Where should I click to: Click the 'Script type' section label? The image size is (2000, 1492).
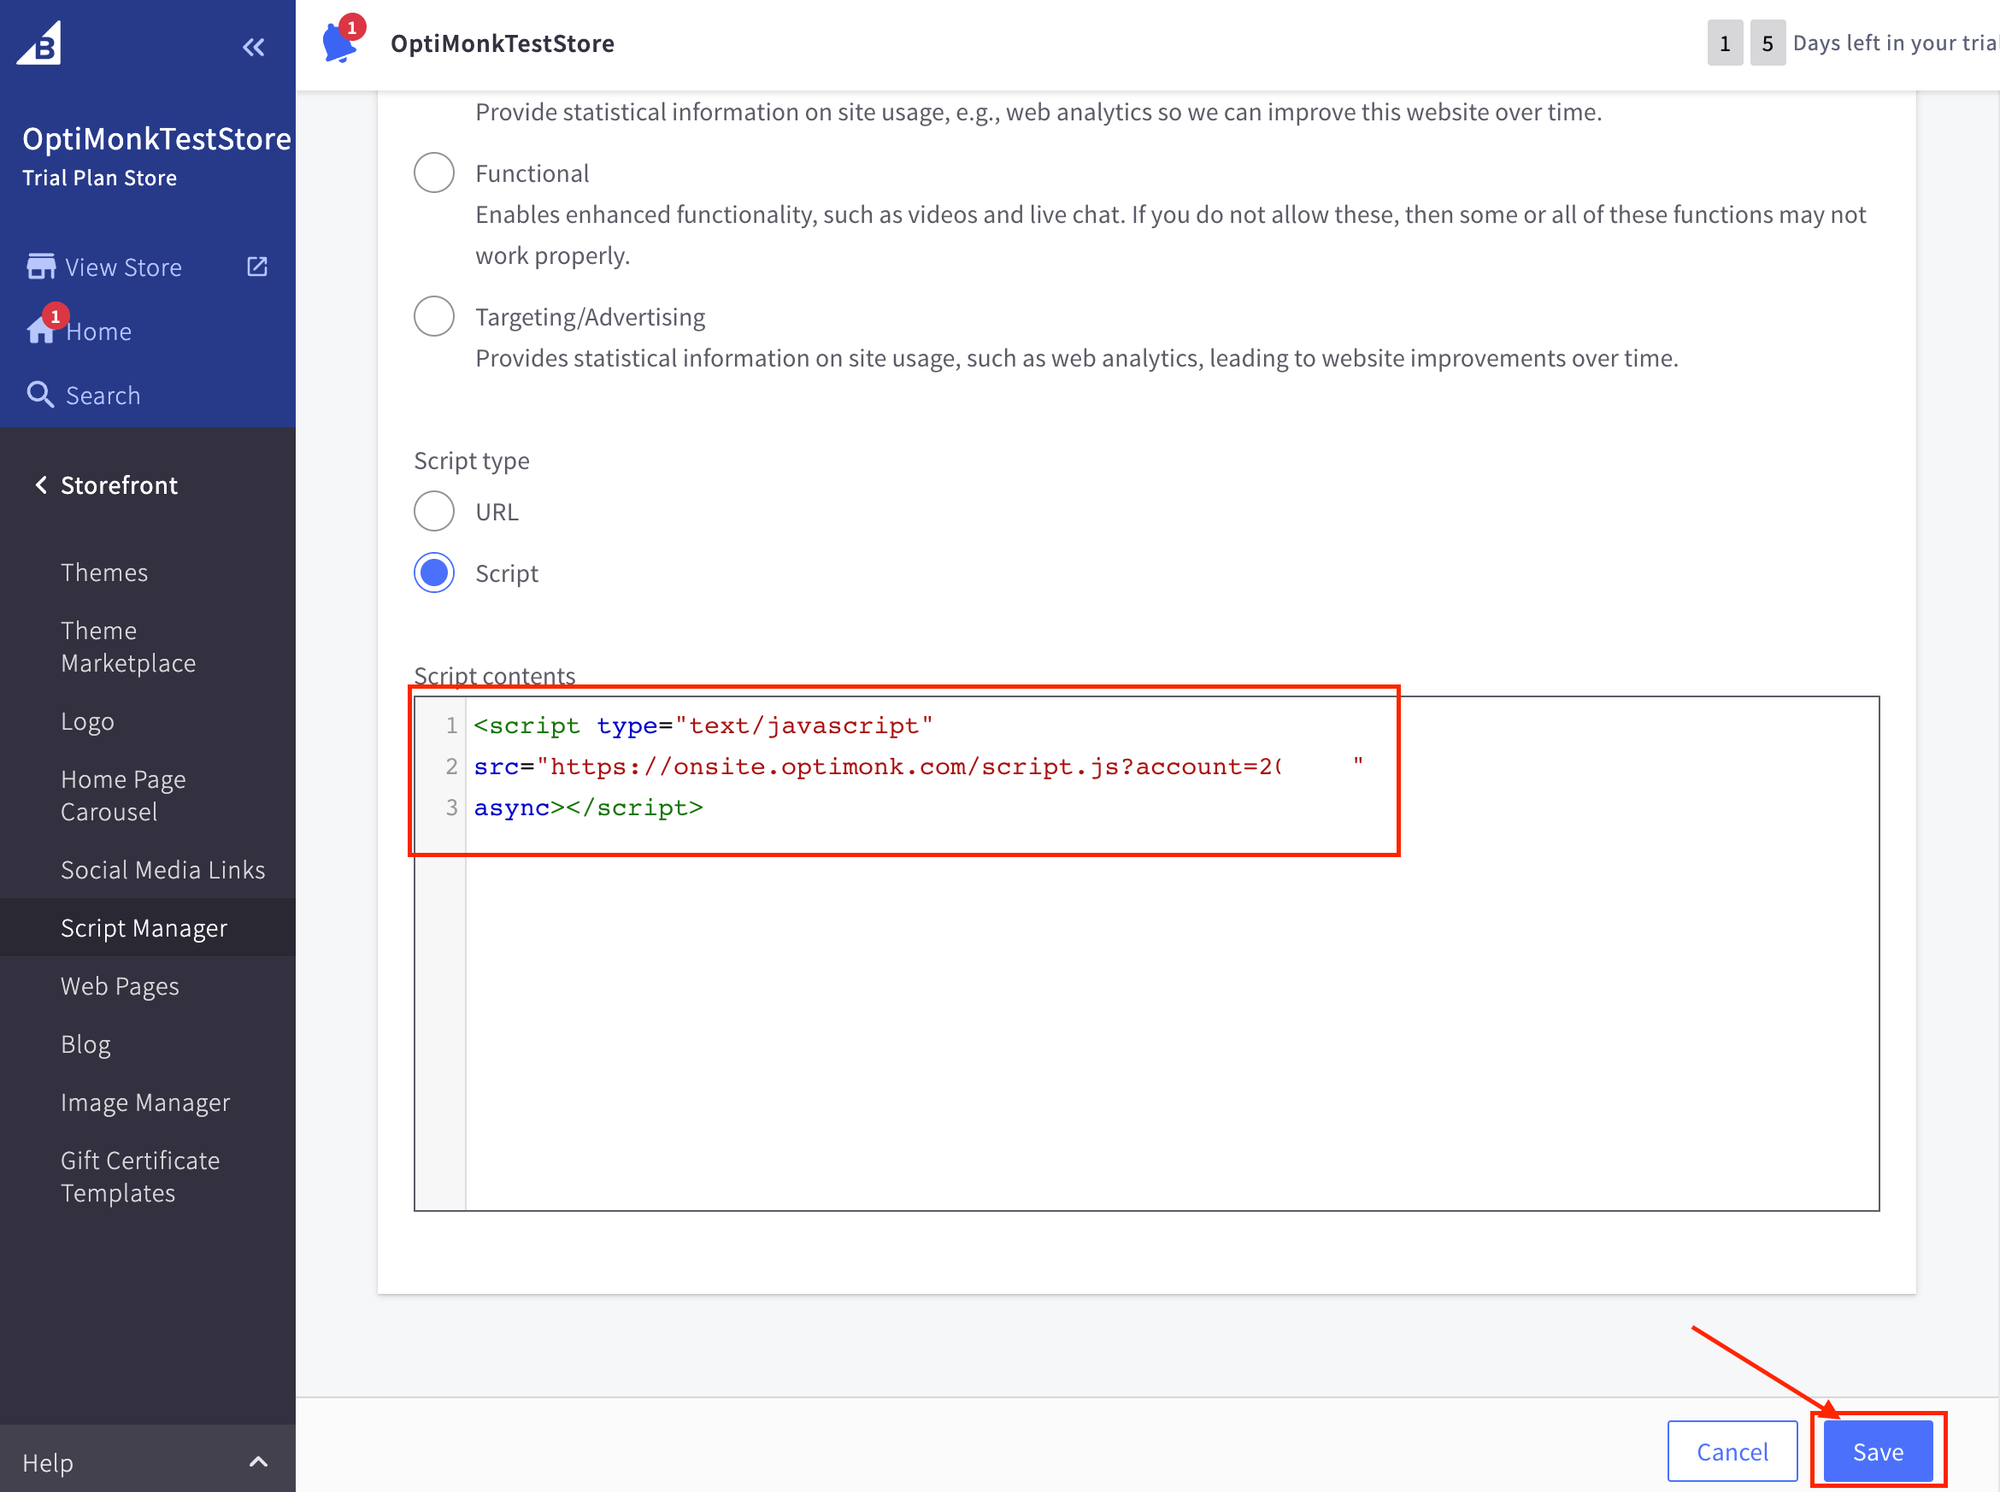click(x=472, y=460)
